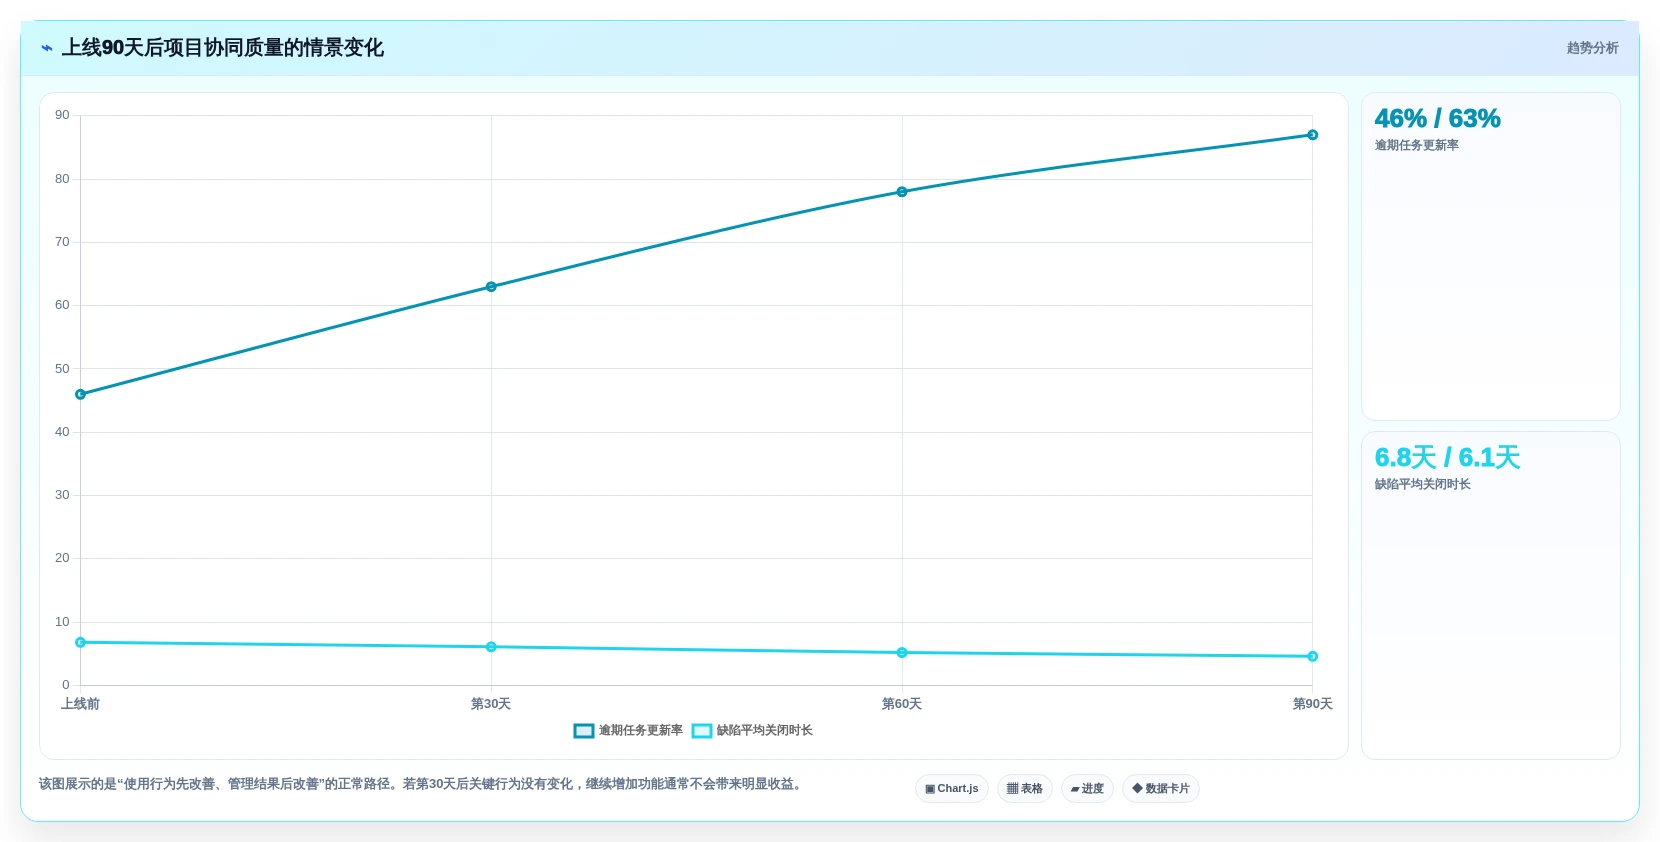Click the 6.8天 / 6.1天 card value
The width and height of the screenshot is (1660, 842).
[x=1447, y=458]
